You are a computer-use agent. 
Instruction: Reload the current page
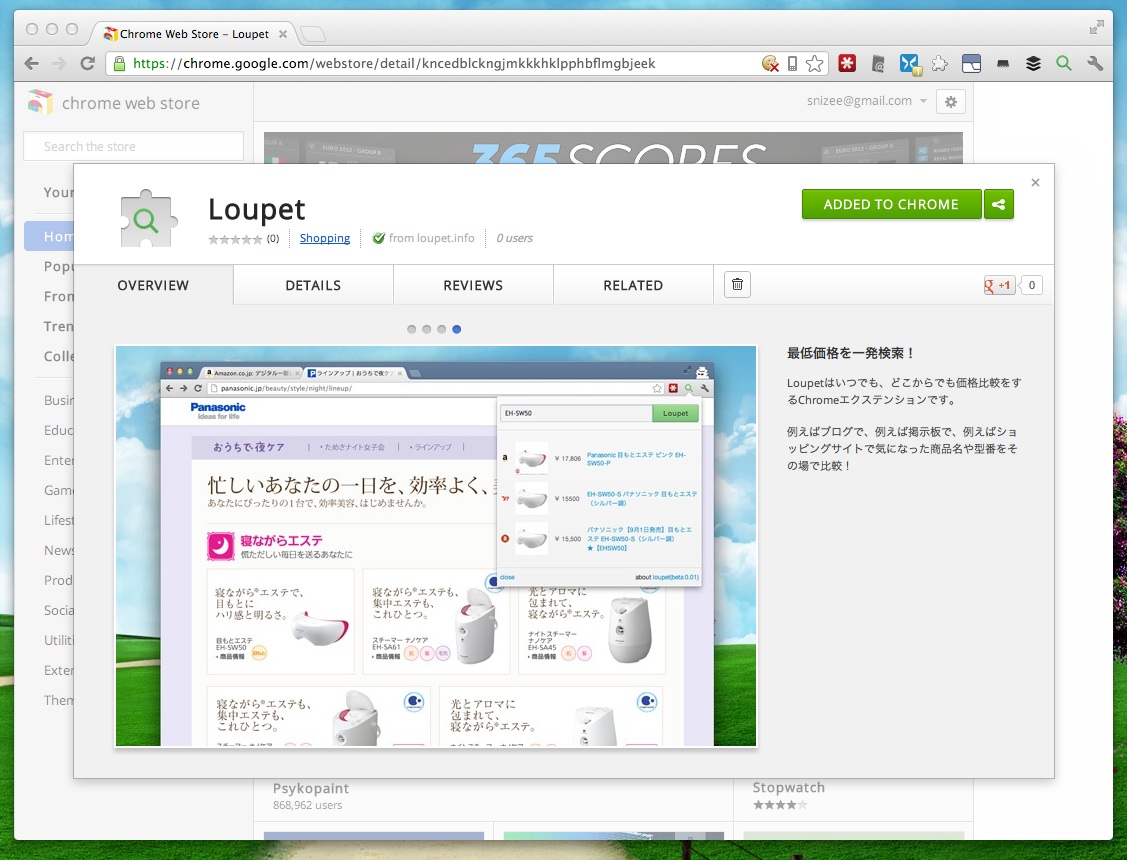pyautogui.click(x=88, y=63)
